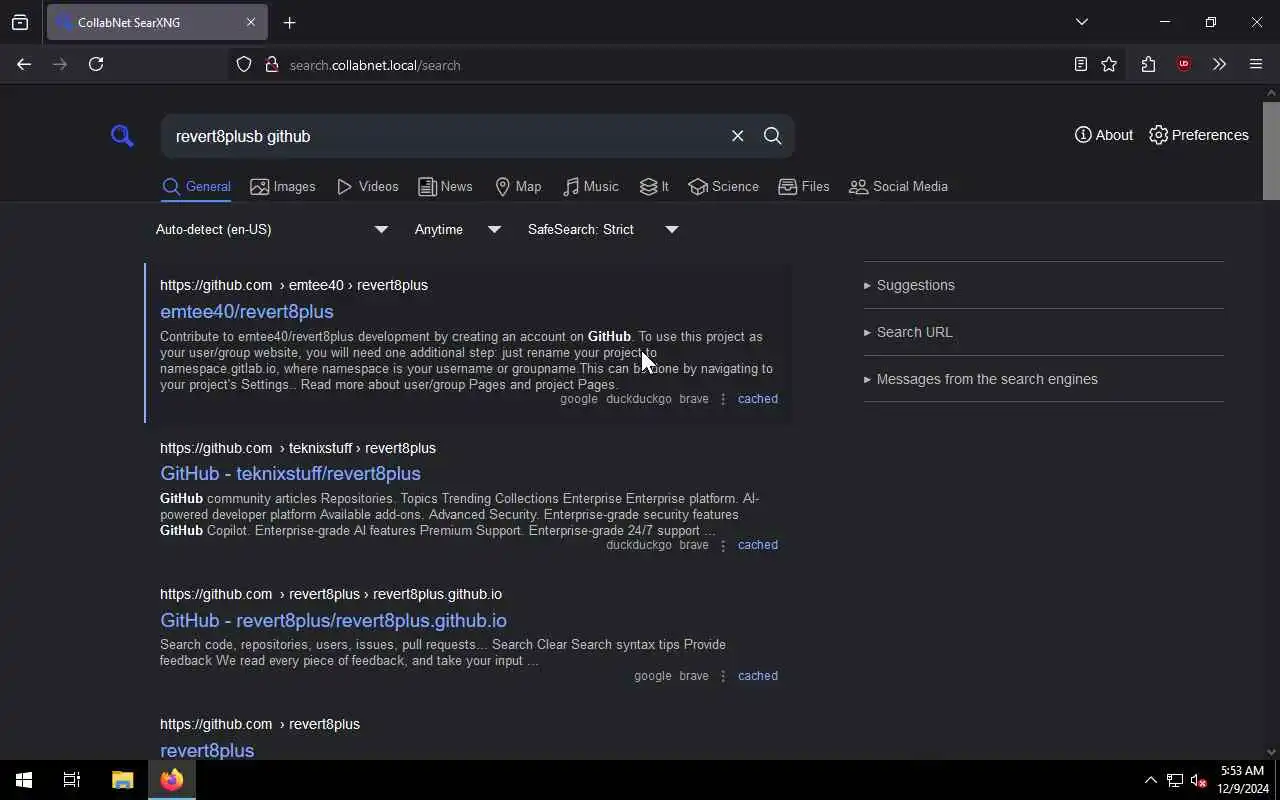This screenshot has width=1280, height=800.
Task: Toggle Reader View icon
Action: 1080,64
